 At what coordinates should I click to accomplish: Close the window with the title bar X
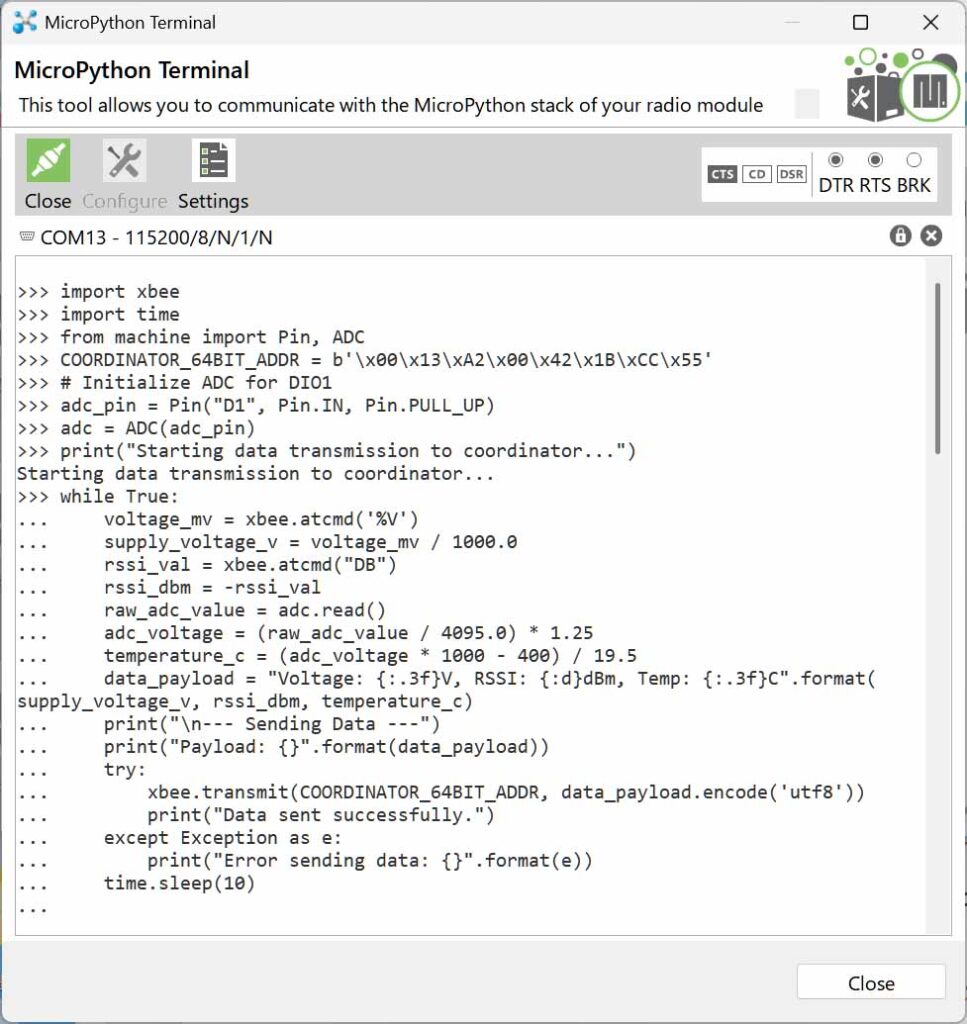pyautogui.click(x=930, y=23)
